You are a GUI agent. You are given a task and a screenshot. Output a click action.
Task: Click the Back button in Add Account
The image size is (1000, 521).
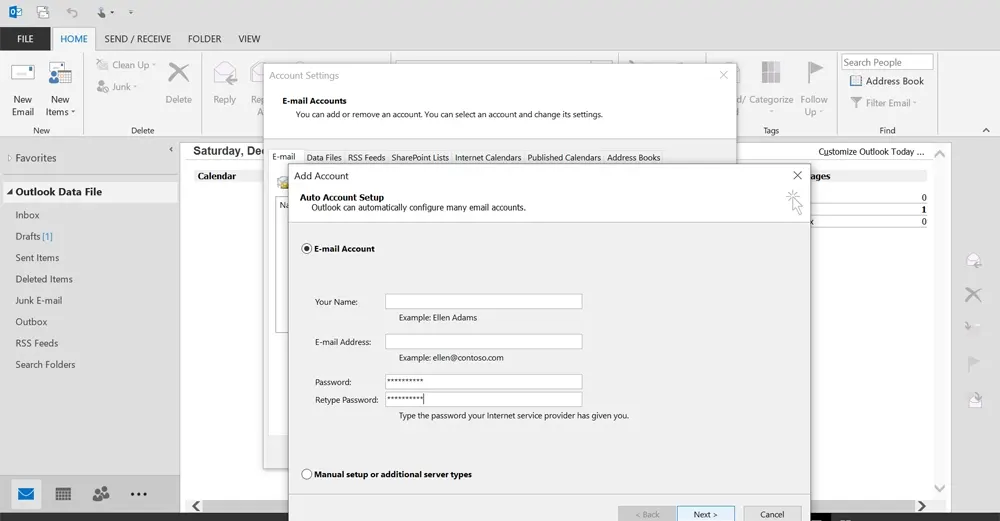[647, 514]
